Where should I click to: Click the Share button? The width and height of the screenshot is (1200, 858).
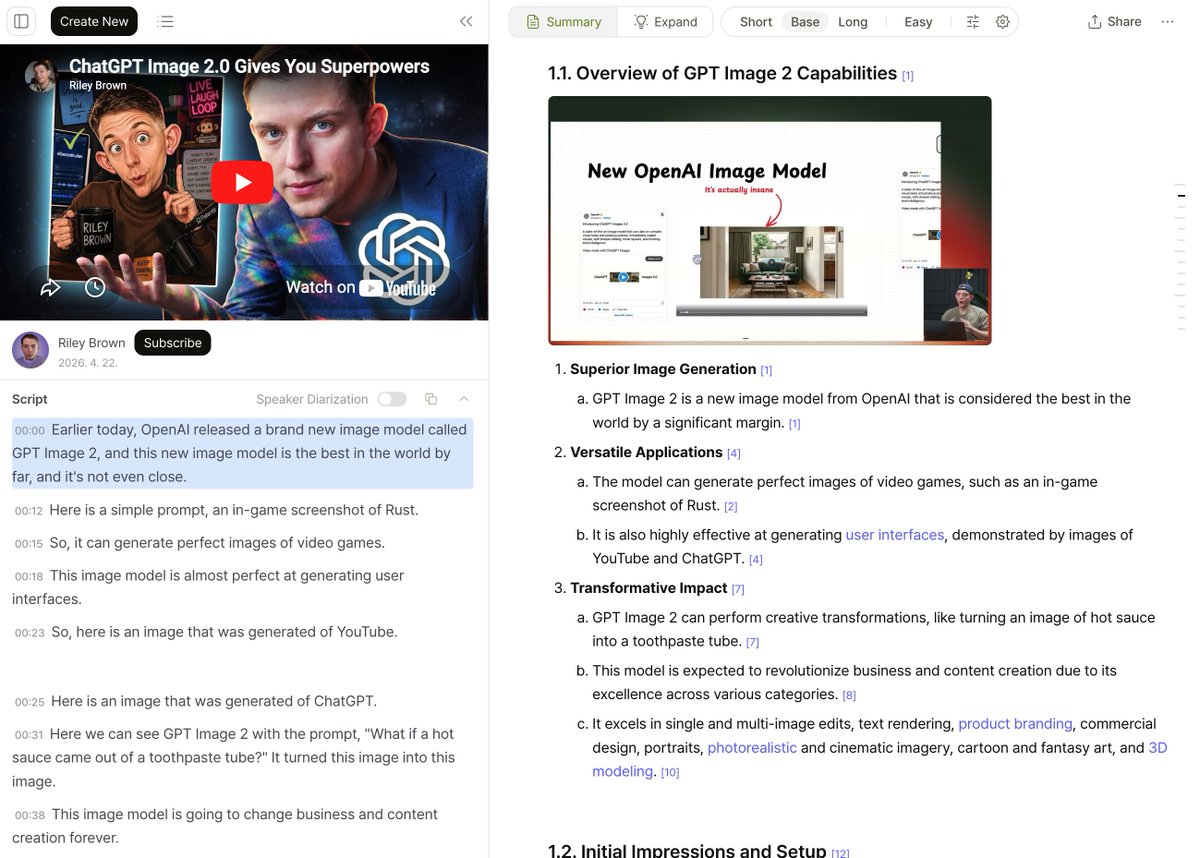[x=1114, y=22]
